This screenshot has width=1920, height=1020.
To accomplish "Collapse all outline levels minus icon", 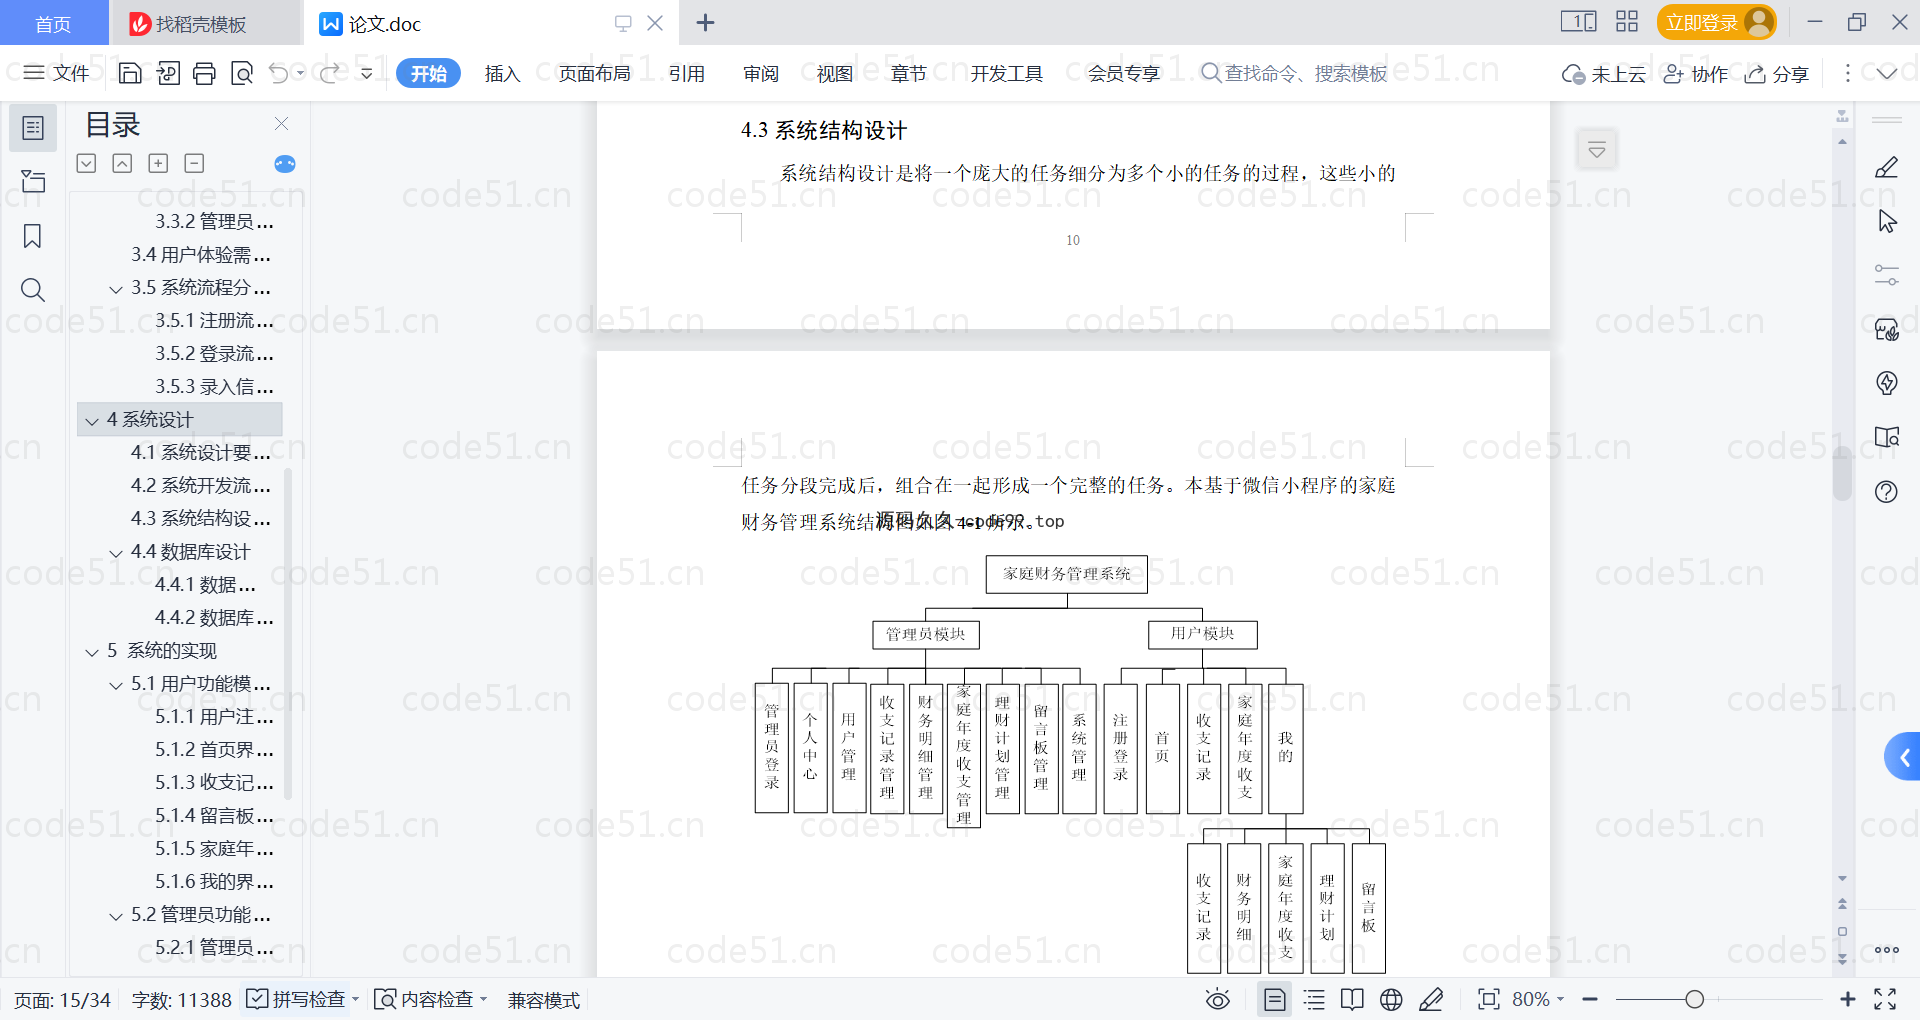I will [194, 163].
